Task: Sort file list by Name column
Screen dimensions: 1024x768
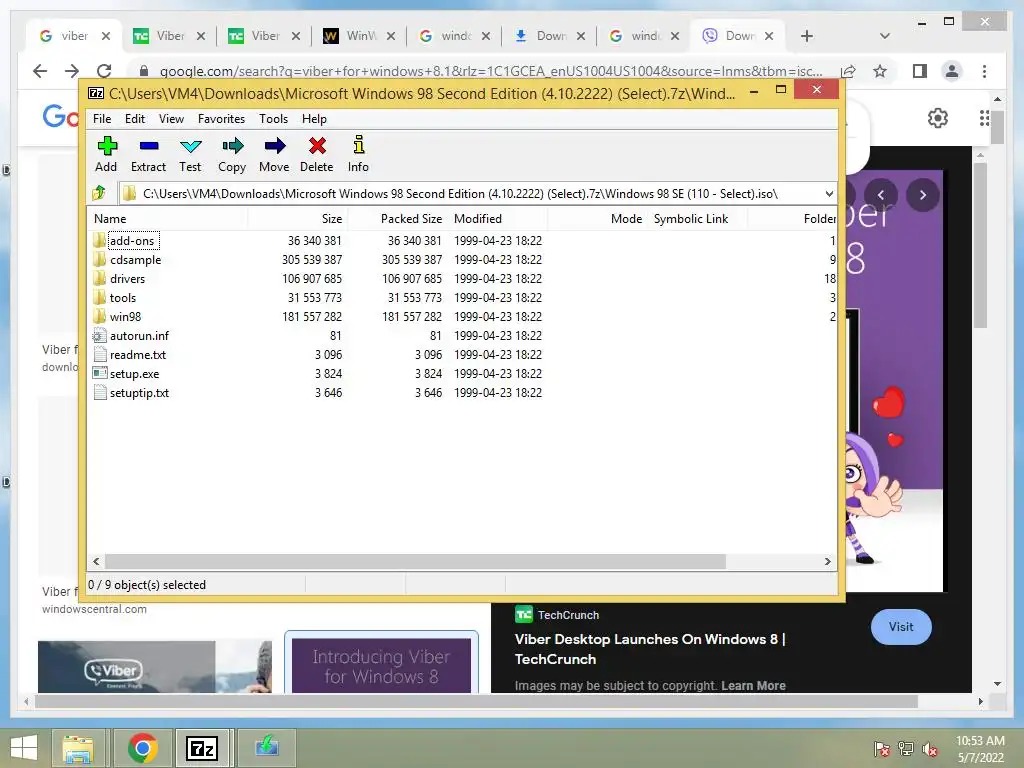Action: (167, 219)
